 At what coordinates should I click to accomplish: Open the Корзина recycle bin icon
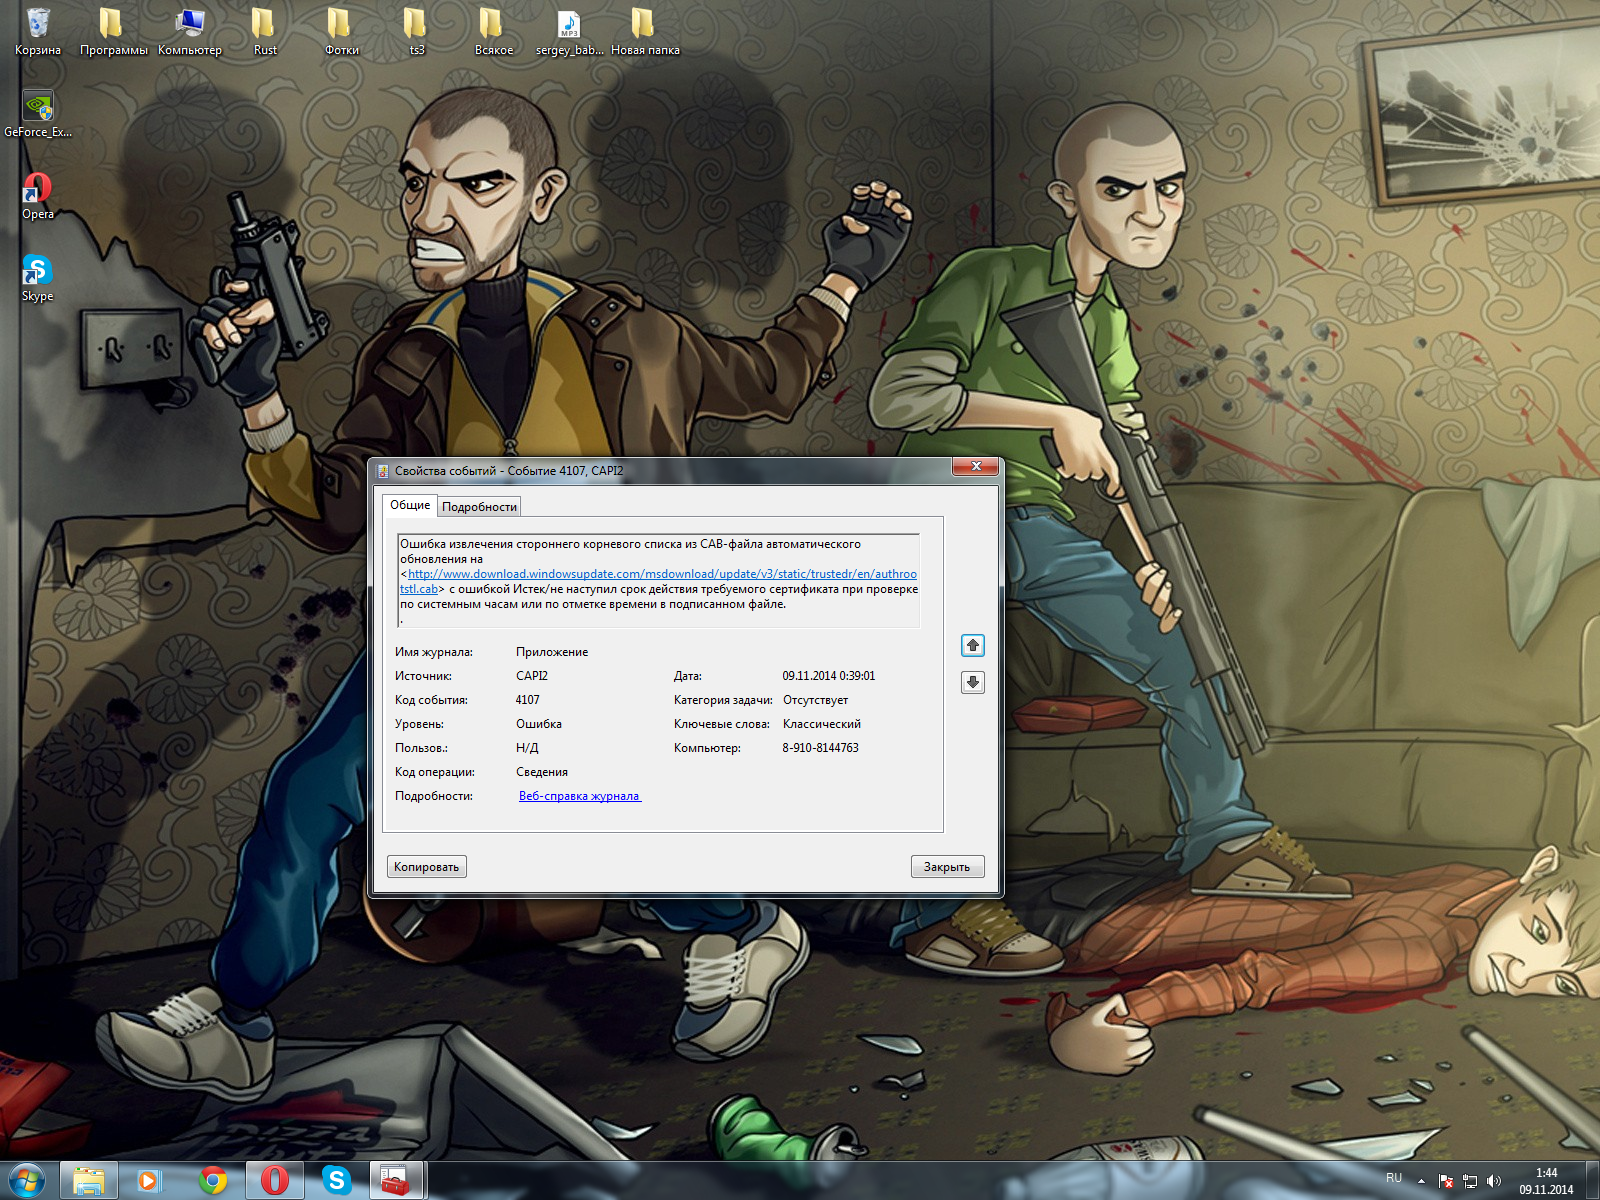tap(38, 30)
